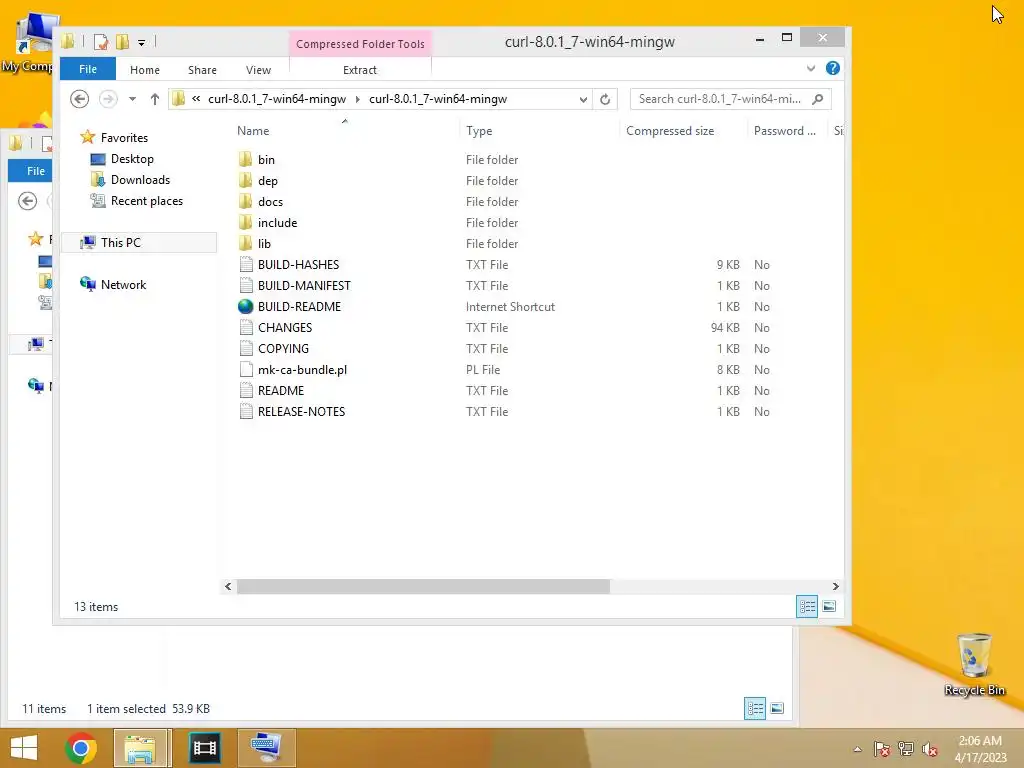Viewport: 1024px width, 768px height.
Task: Switch to the Large icons view layout
Action: click(x=829, y=607)
